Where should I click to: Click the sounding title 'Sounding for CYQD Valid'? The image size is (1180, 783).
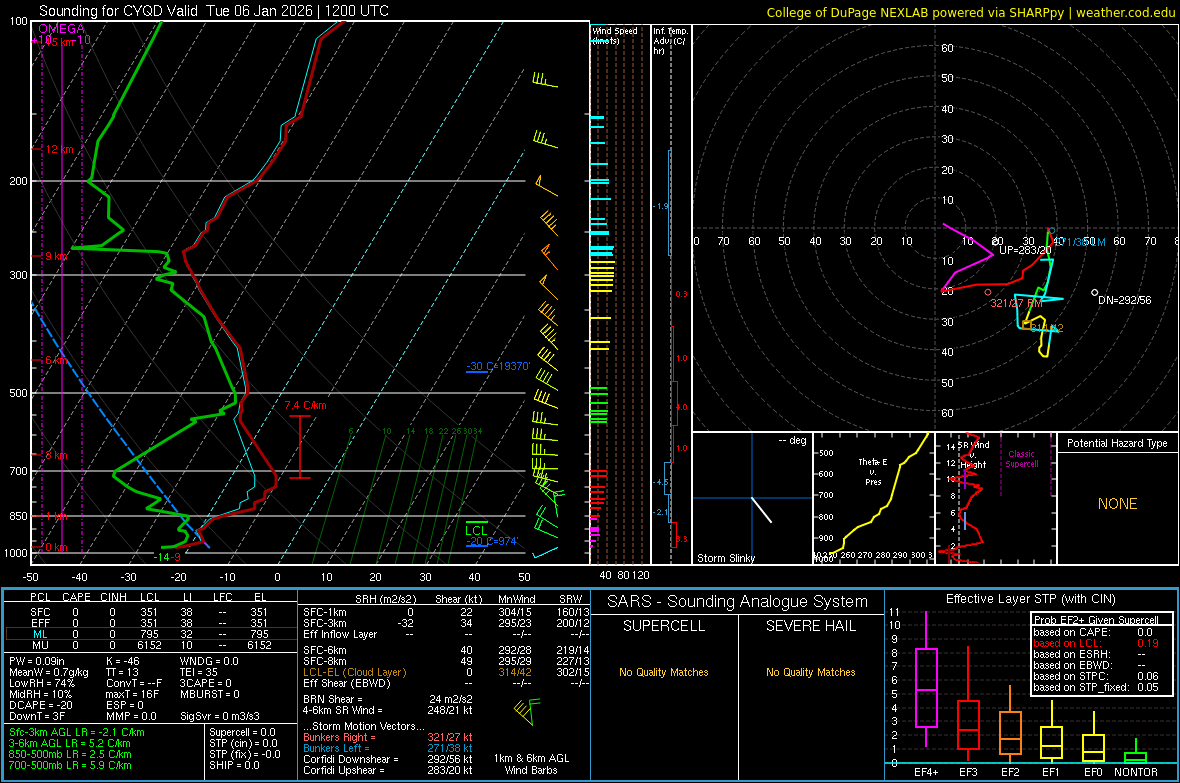point(119,11)
